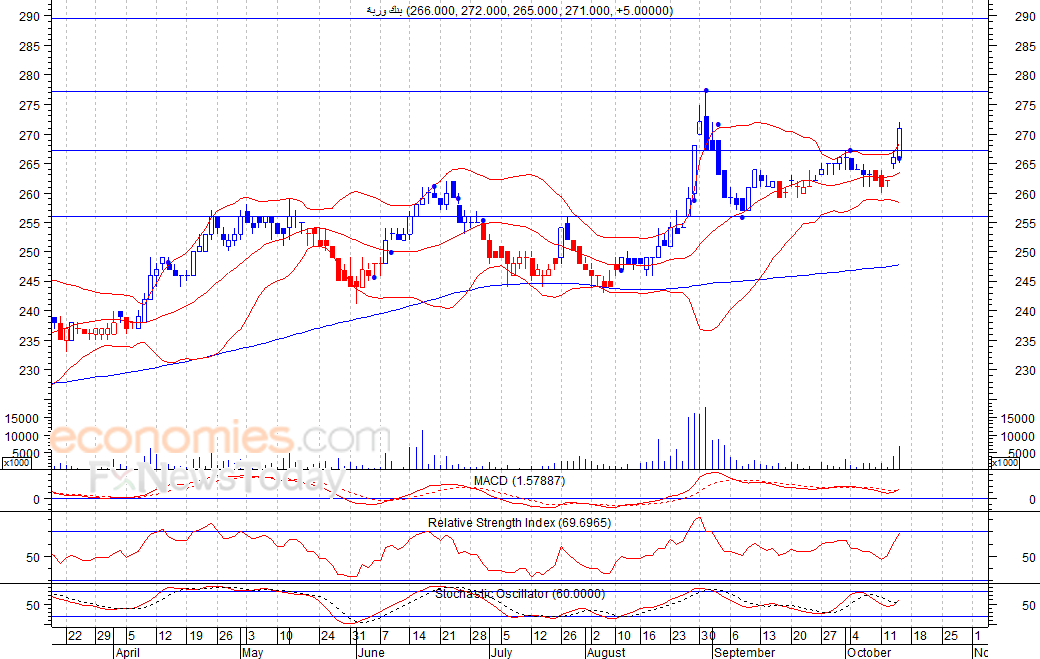This screenshot has width=1040, height=659.
Task: Click the latest tall blue candle in October
Action: pyautogui.click(x=899, y=142)
